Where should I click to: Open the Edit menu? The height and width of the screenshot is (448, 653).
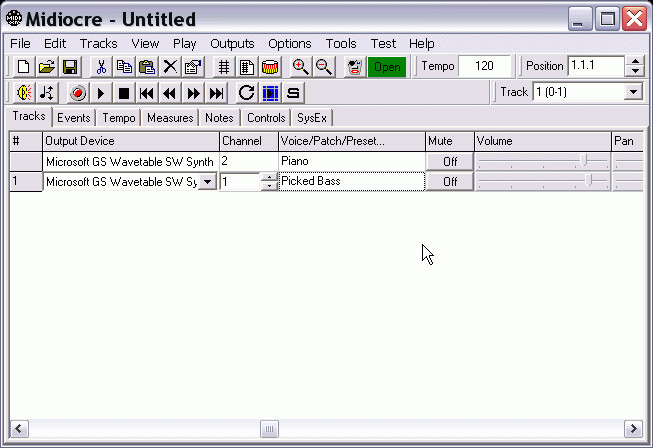click(55, 43)
